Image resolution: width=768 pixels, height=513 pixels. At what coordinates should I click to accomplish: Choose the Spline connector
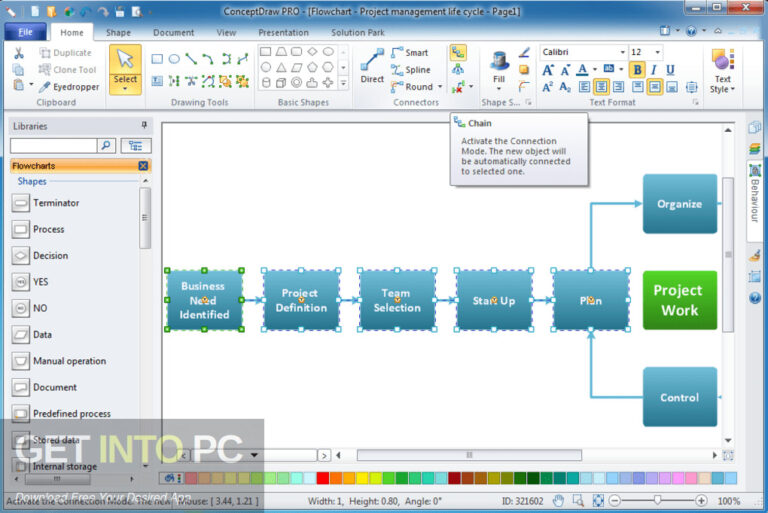pos(410,70)
